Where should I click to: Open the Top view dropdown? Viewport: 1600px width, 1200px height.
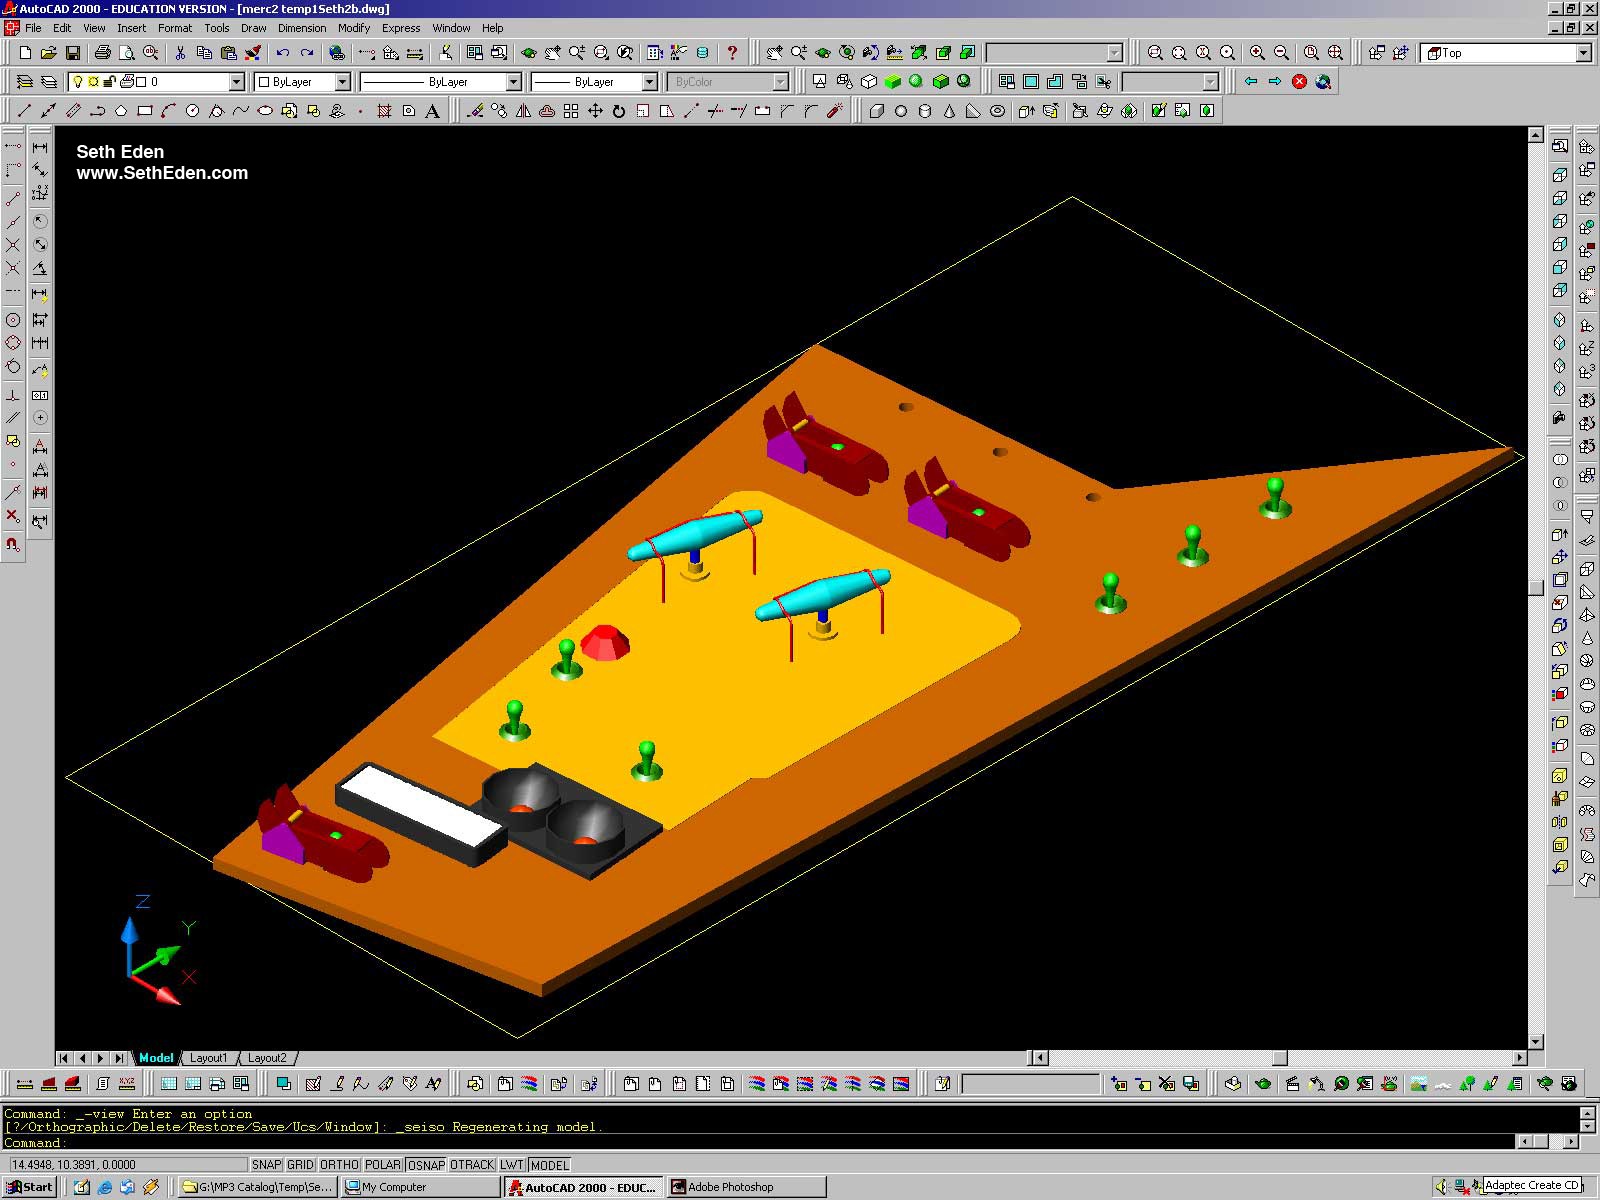[x=1583, y=53]
